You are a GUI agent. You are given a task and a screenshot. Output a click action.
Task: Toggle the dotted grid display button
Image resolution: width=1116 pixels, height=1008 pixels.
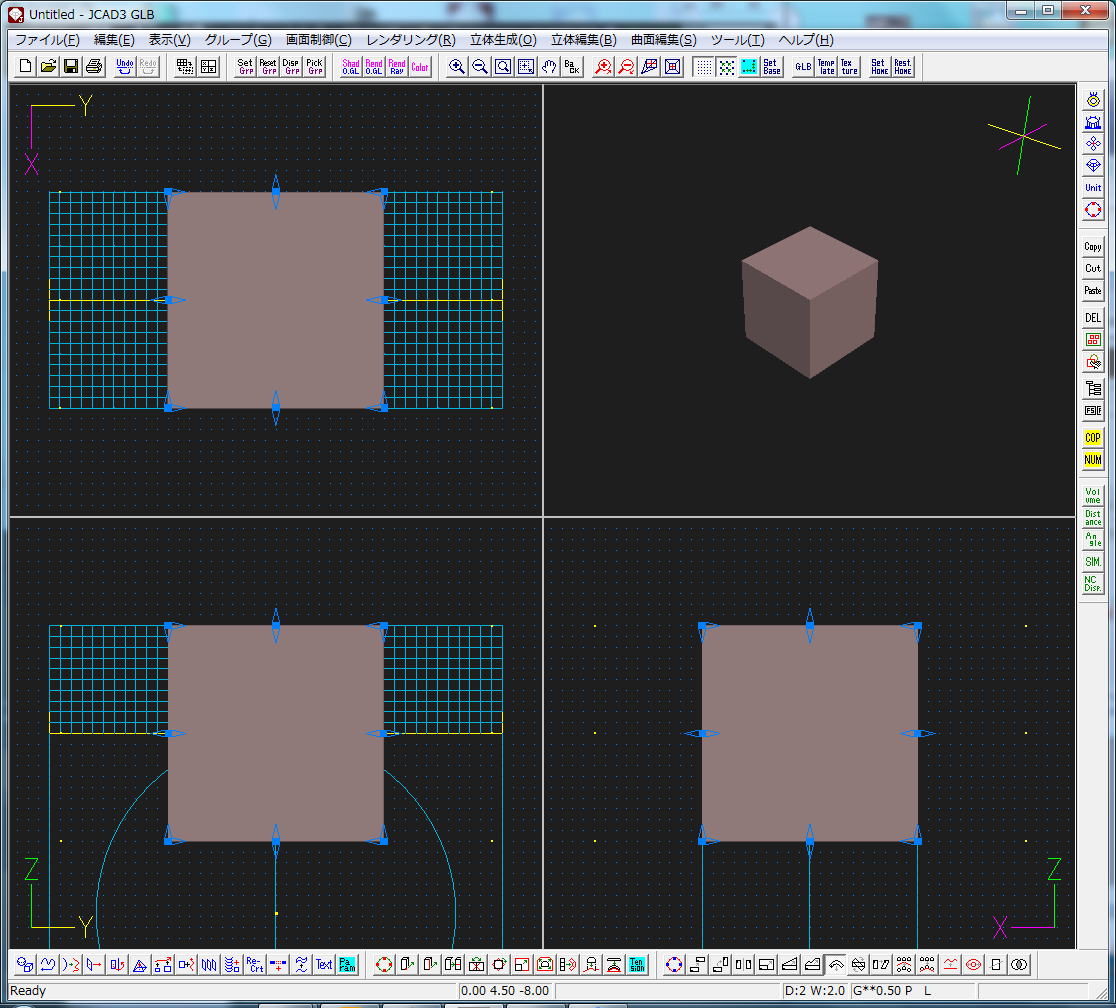coord(703,67)
